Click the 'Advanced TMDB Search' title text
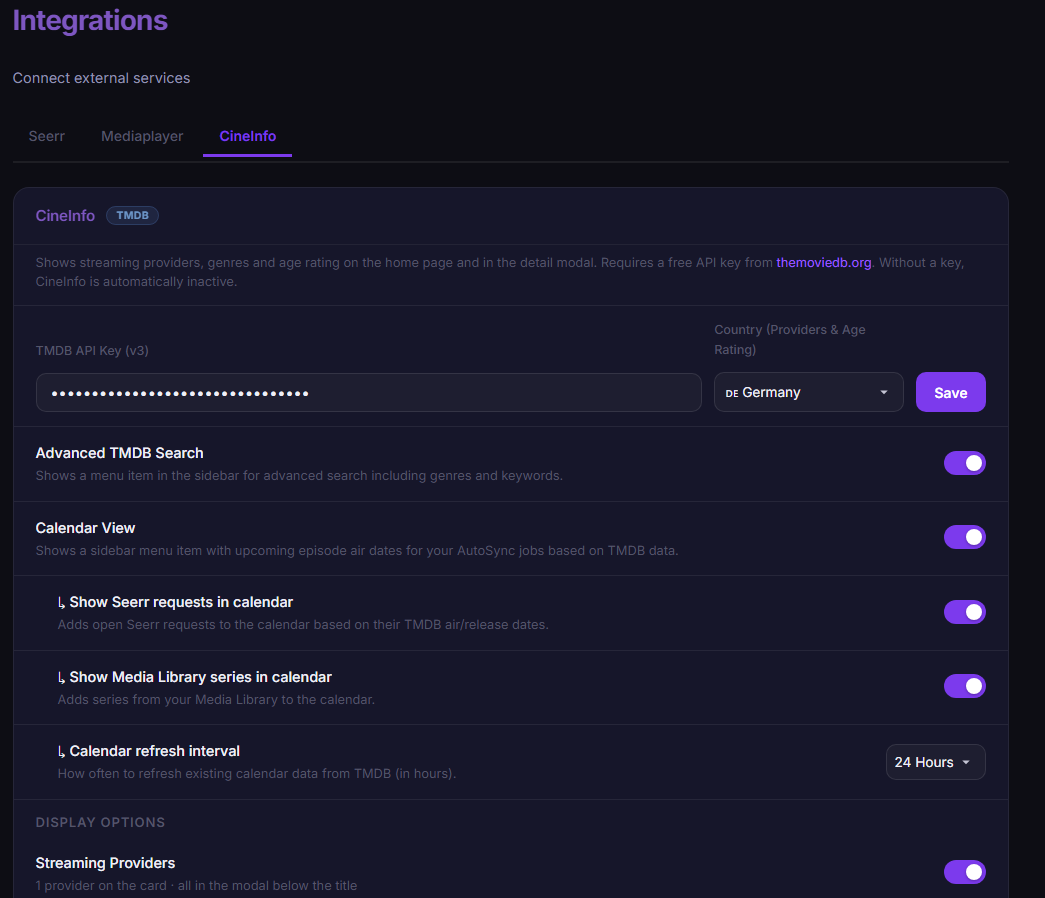The image size is (1045, 898). (x=119, y=453)
